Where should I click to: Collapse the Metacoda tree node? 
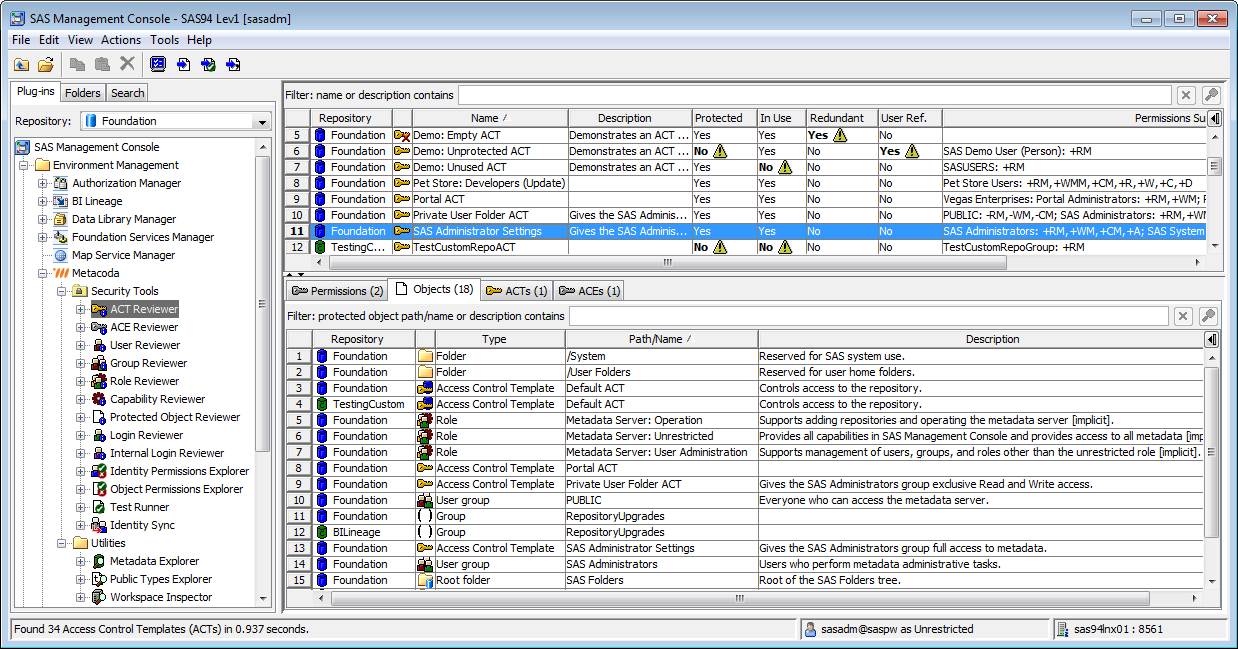tap(42, 273)
